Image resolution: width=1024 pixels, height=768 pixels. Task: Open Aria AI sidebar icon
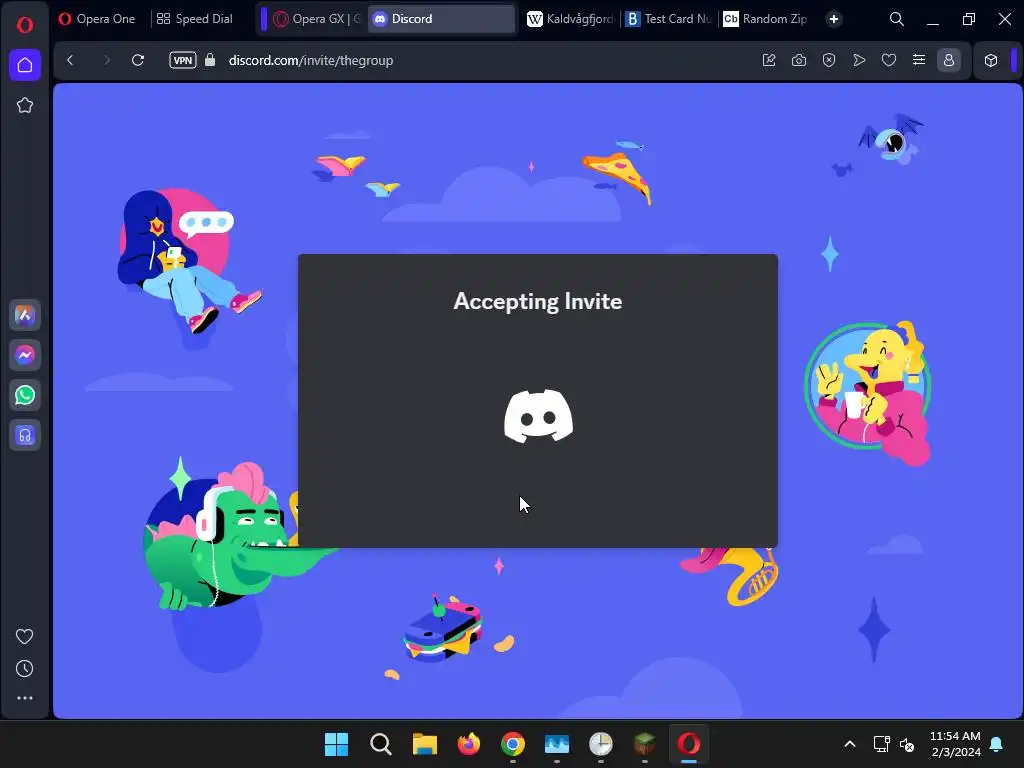25,315
